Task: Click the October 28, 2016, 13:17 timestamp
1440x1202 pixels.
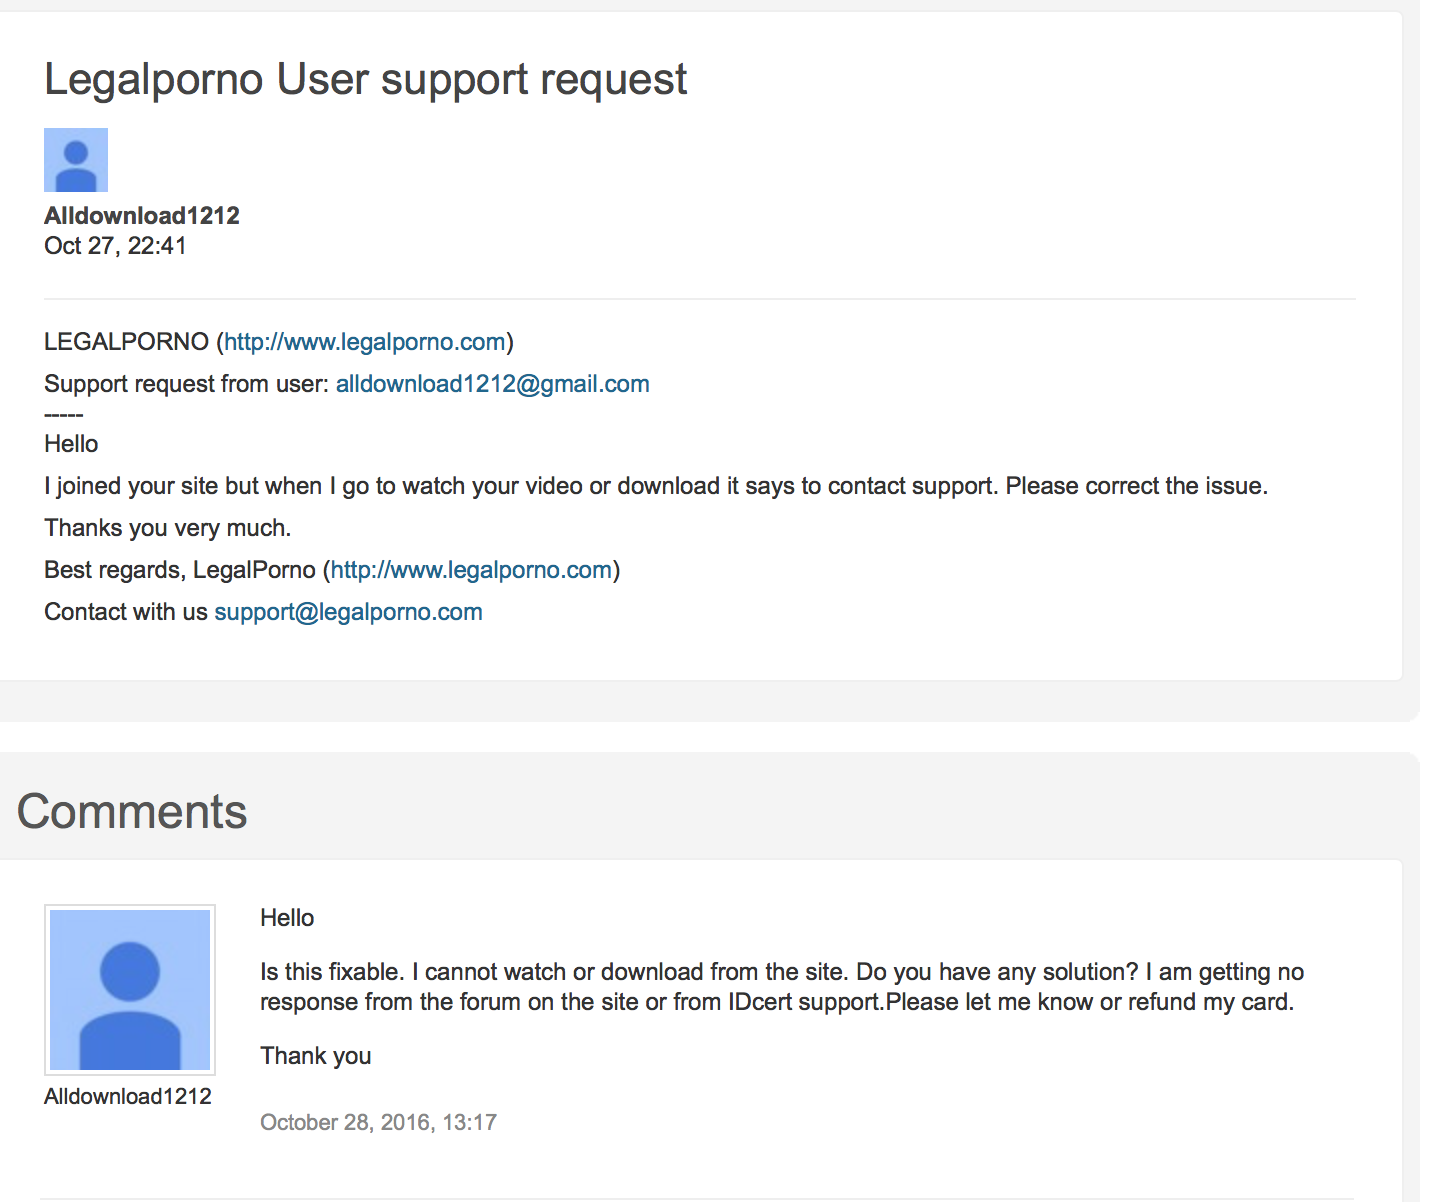Action: pos(378,1122)
